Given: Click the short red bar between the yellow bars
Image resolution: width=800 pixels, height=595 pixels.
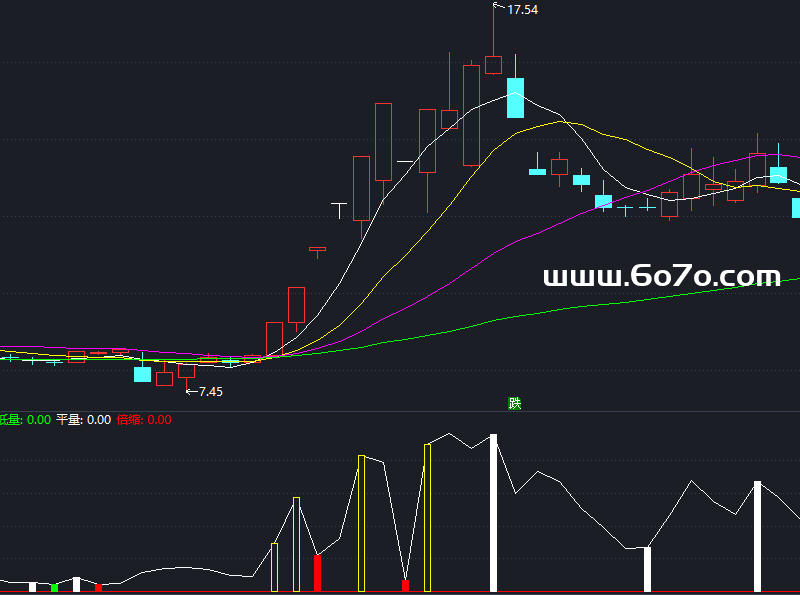Looking at the screenshot, I should (x=405, y=585).
